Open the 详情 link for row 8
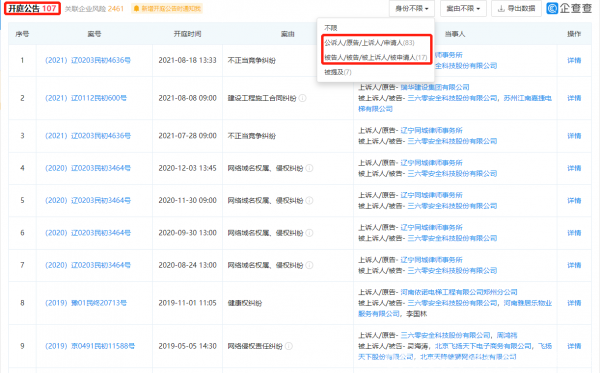Image resolution: width=600 pixels, height=373 pixels. coord(574,303)
